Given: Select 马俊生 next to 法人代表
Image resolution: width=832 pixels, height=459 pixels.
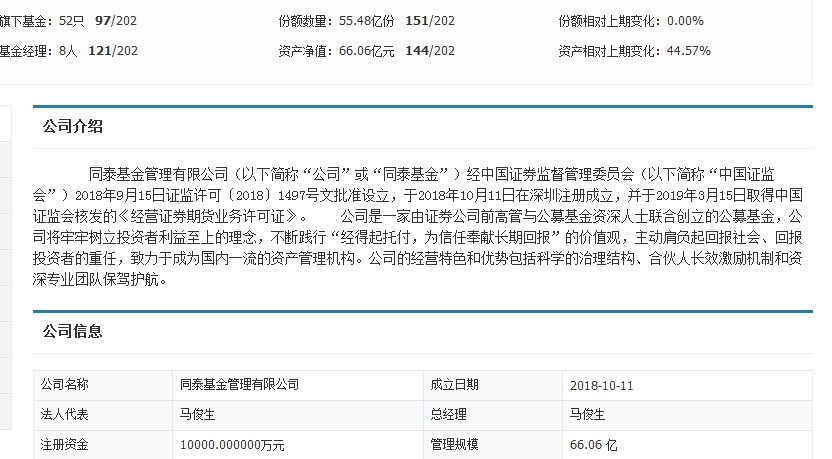Looking at the screenshot, I should tap(298, 415).
